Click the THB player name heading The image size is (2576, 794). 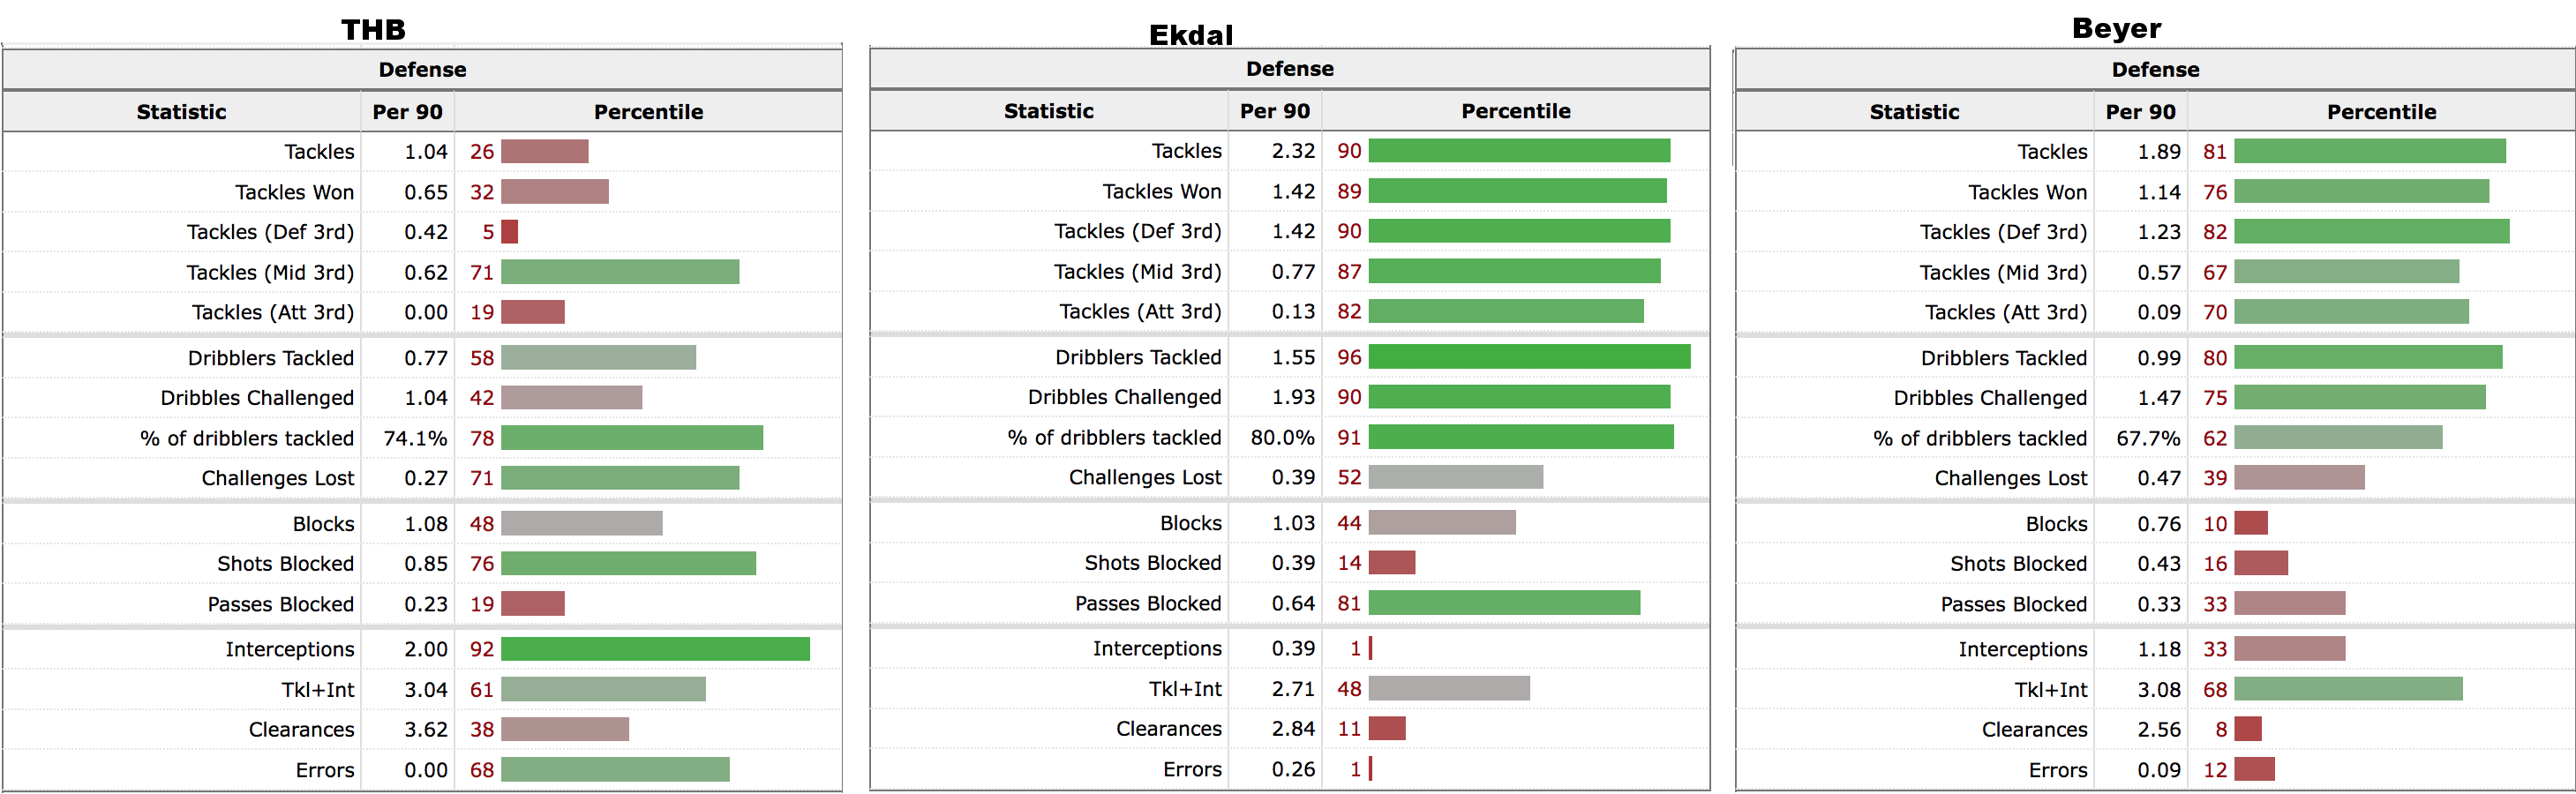tap(373, 29)
